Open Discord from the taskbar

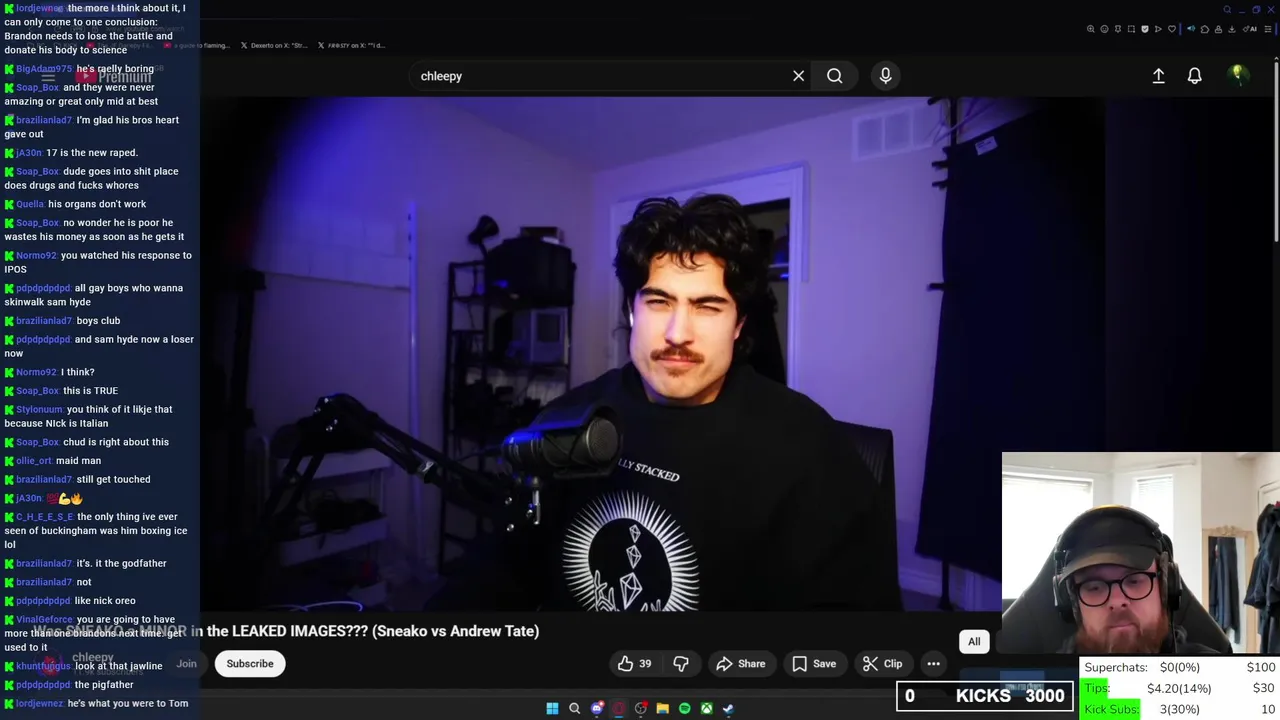point(597,708)
